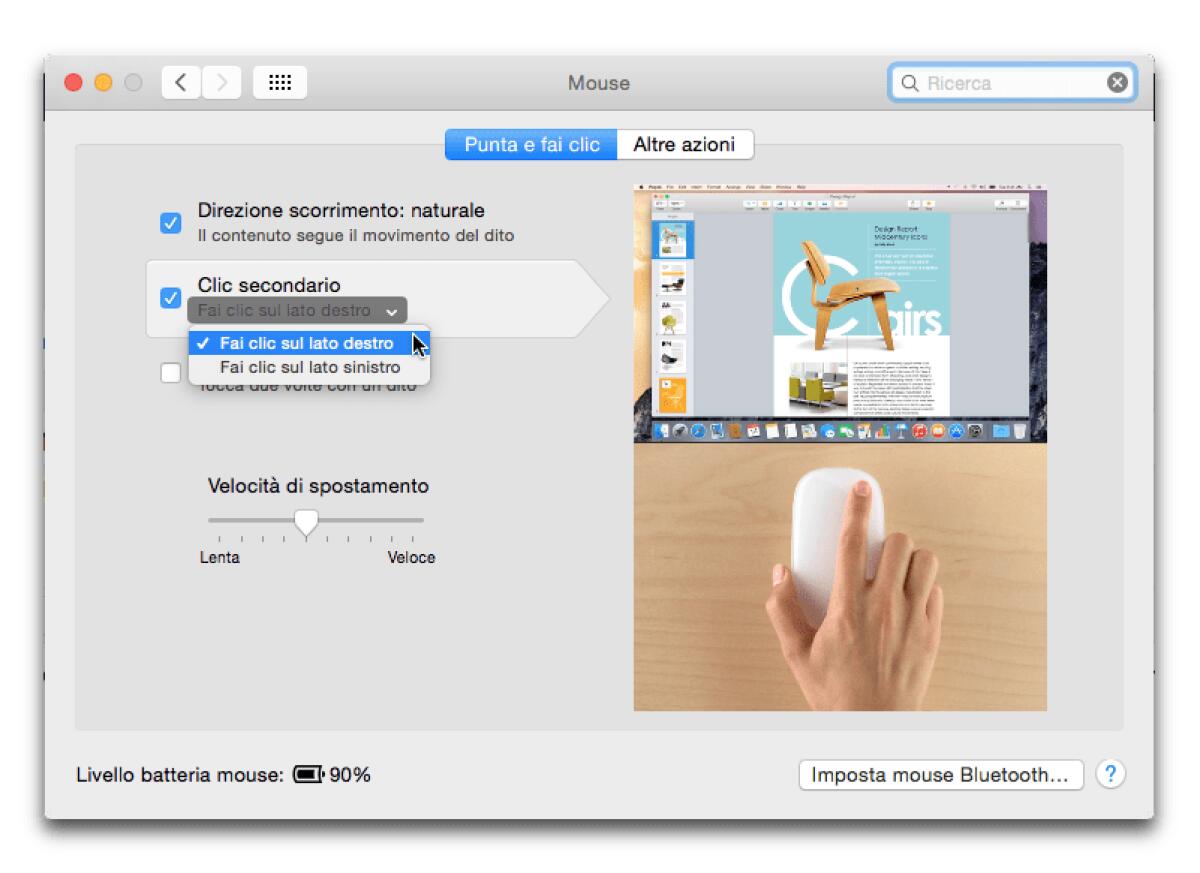Disable Direzione scorrimento: naturale

169,223
